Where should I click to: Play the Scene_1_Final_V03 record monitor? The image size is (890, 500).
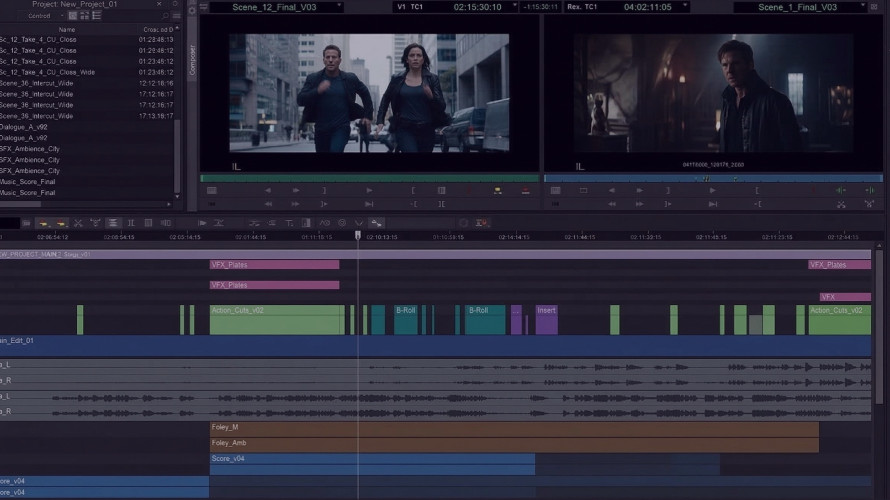712,191
